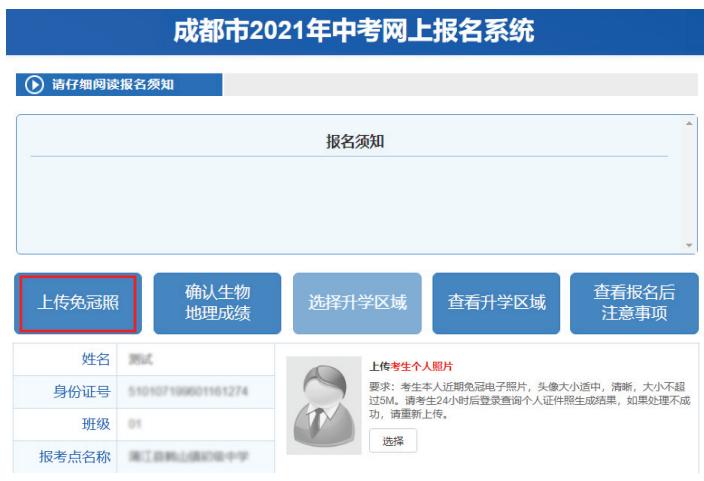The image size is (704, 481).
Task: Click the 报名须知 heading text
Action: click(x=355, y=141)
